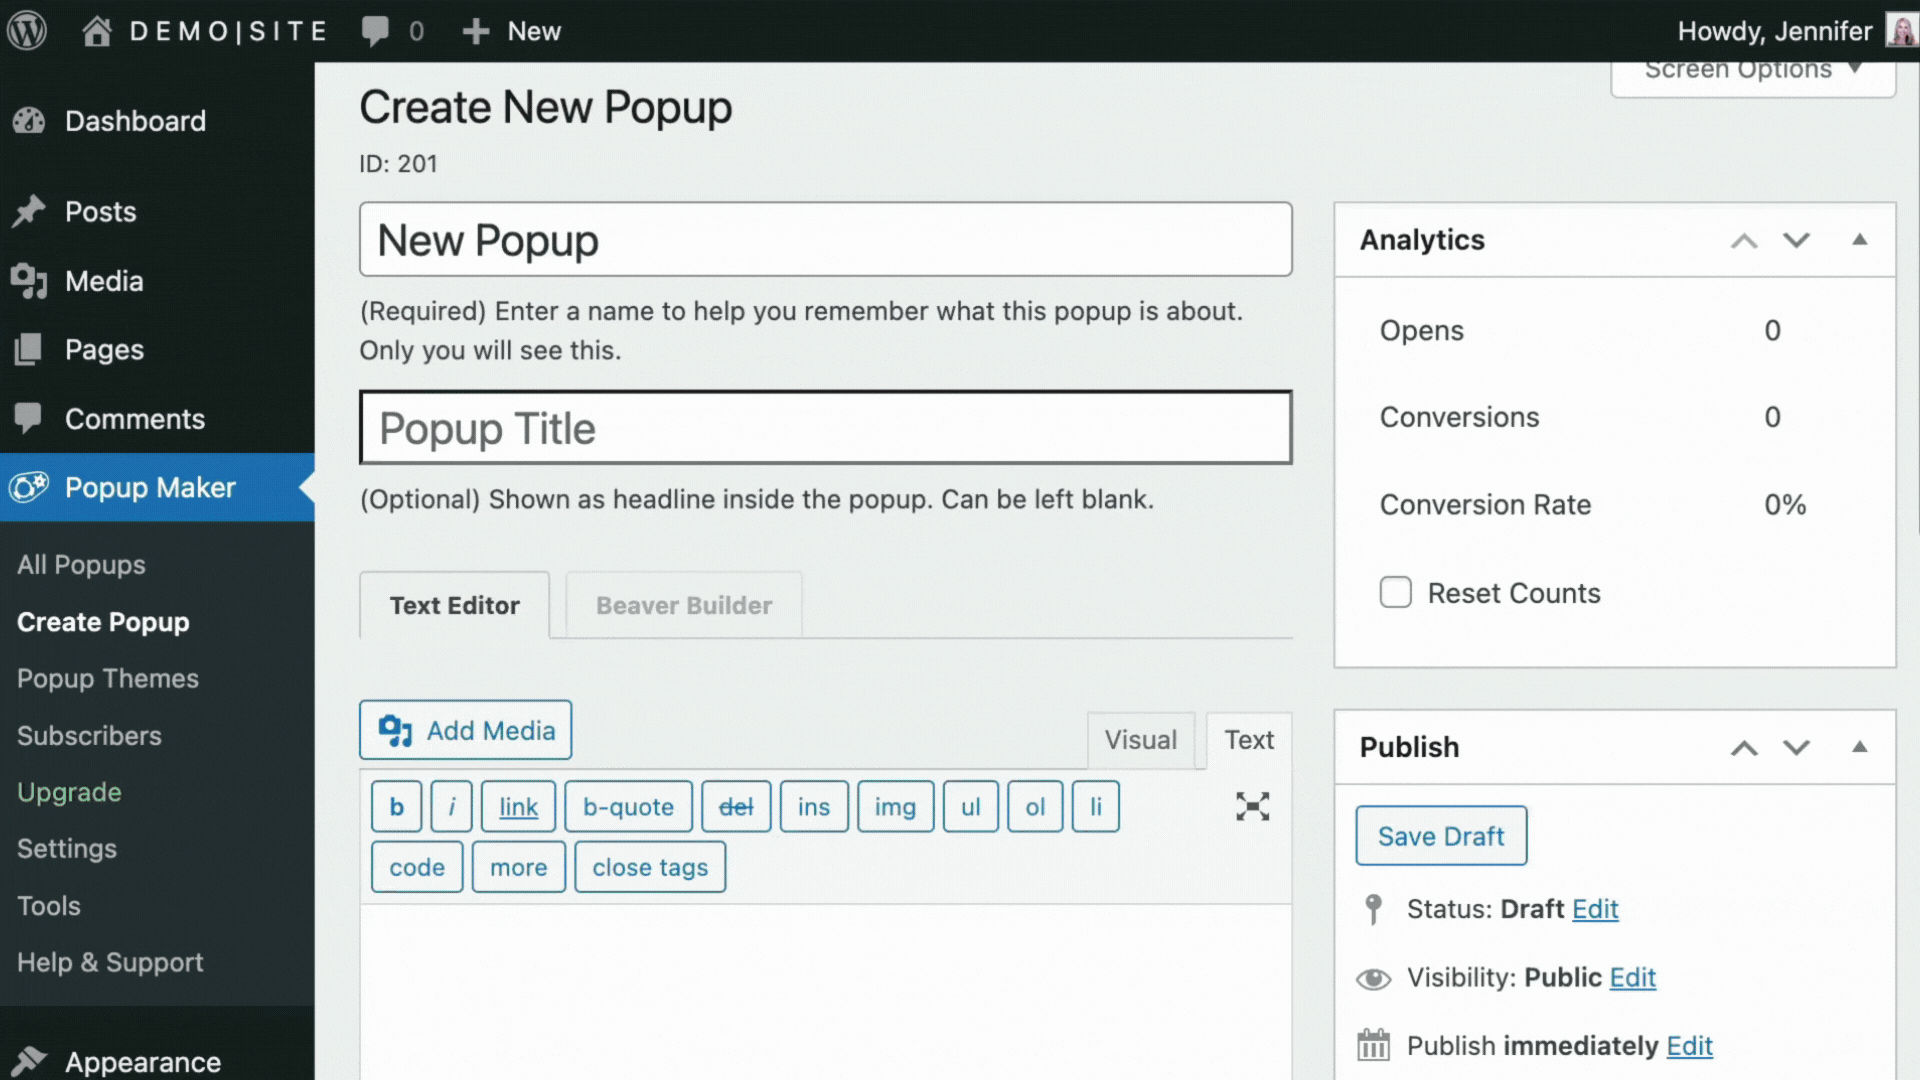Viewport: 1920px width, 1080px height.
Task: Click the Add Media button icon
Action: [396, 731]
